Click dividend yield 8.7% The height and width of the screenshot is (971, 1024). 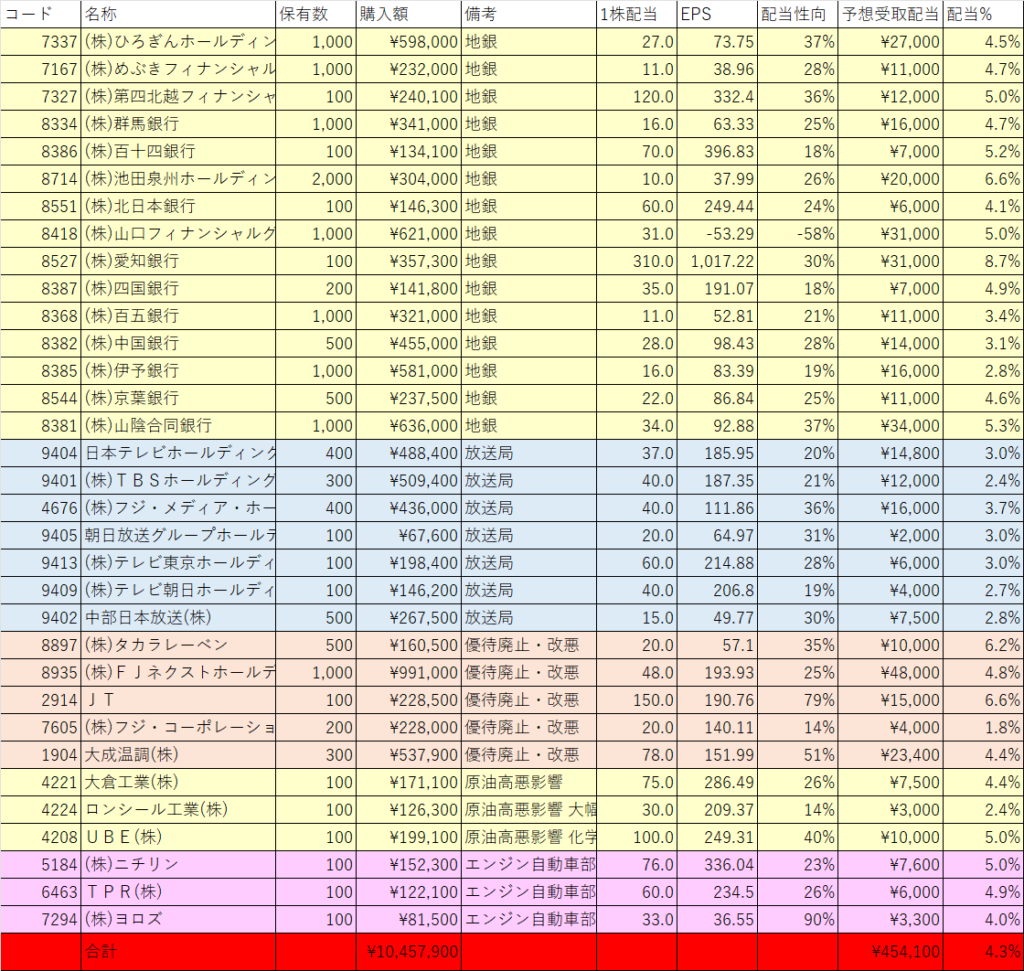[1002, 261]
